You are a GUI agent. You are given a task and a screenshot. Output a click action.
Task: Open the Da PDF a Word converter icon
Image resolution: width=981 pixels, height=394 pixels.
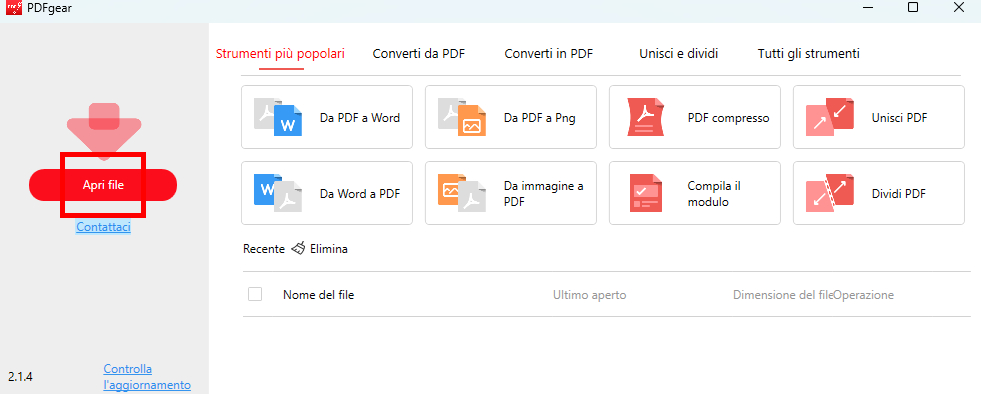point(278,117)
